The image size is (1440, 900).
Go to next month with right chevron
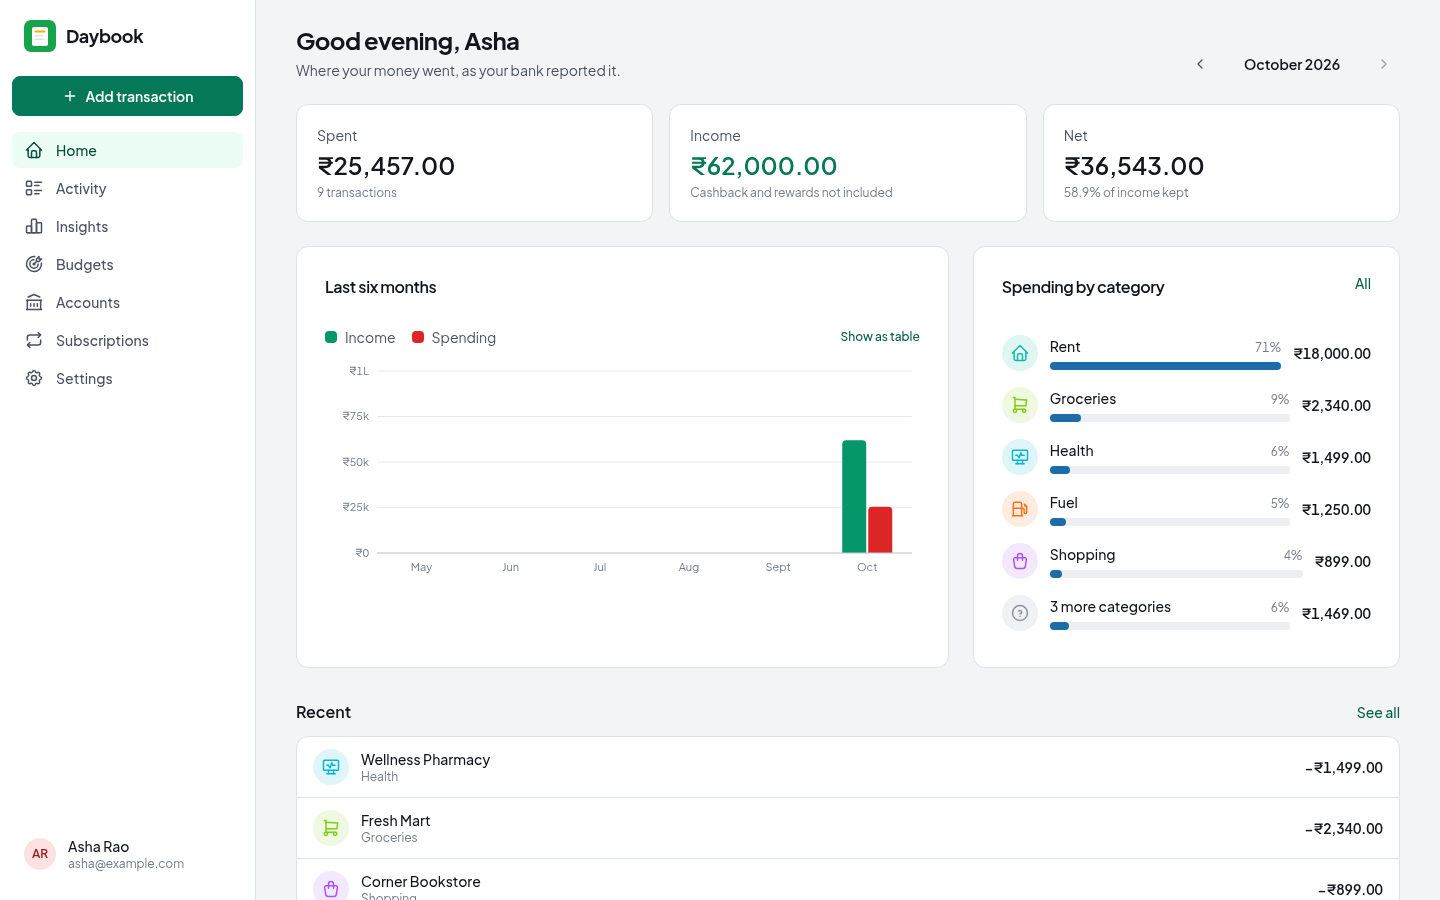(1384, 64)
